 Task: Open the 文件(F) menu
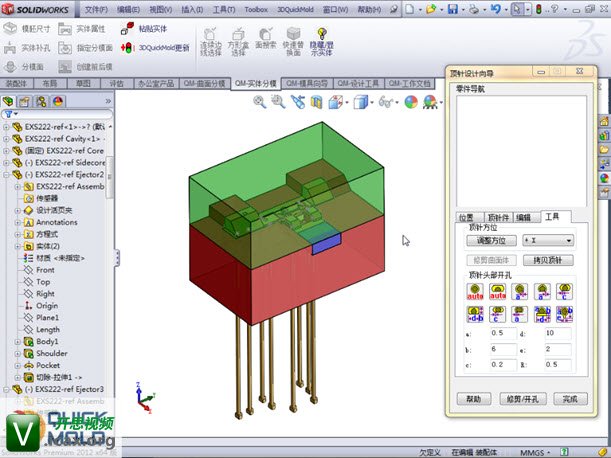coord(96,9)
